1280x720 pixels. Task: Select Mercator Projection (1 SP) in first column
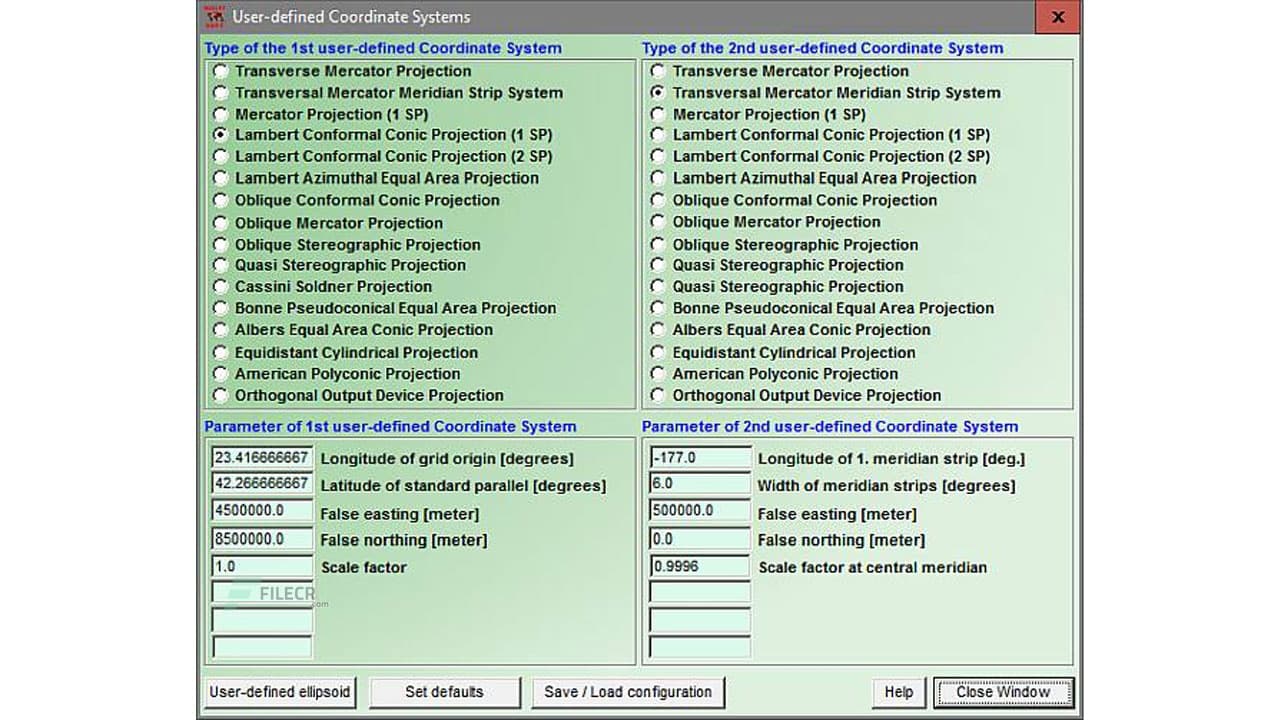(221, 114)
